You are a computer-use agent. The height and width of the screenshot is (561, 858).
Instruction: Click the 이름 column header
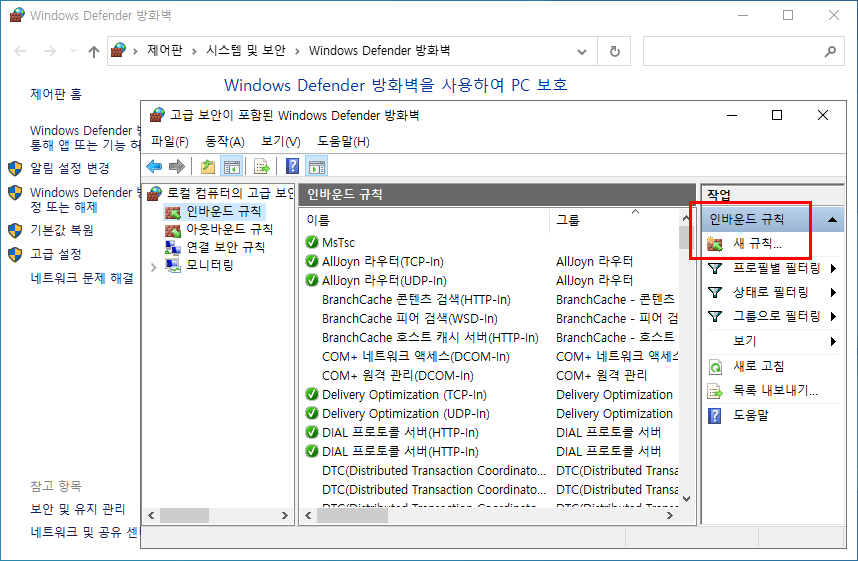pos(425,220)
